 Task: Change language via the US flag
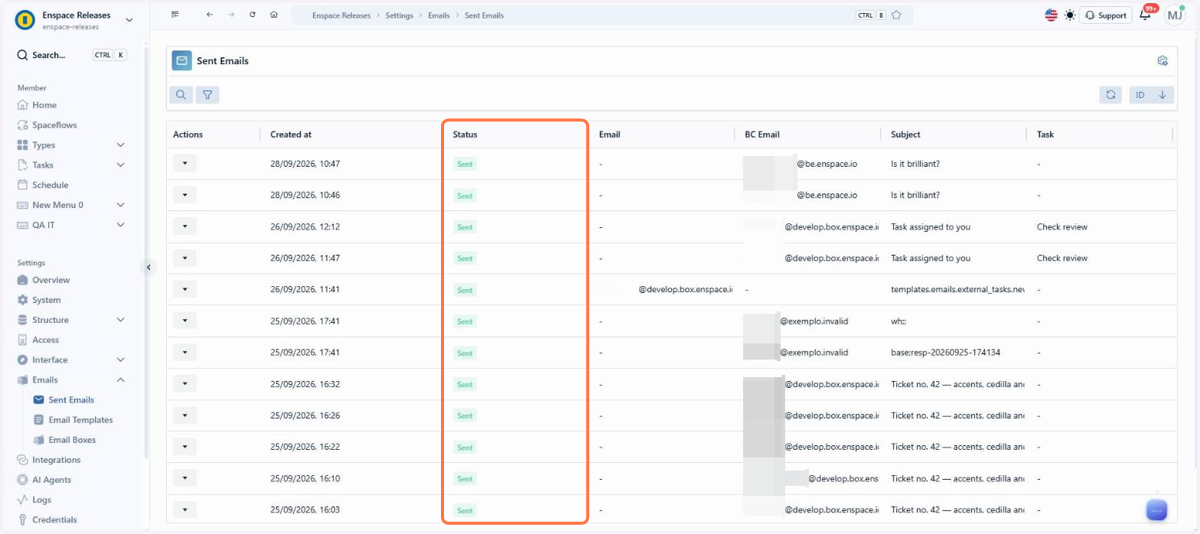tap(1051, 15)
